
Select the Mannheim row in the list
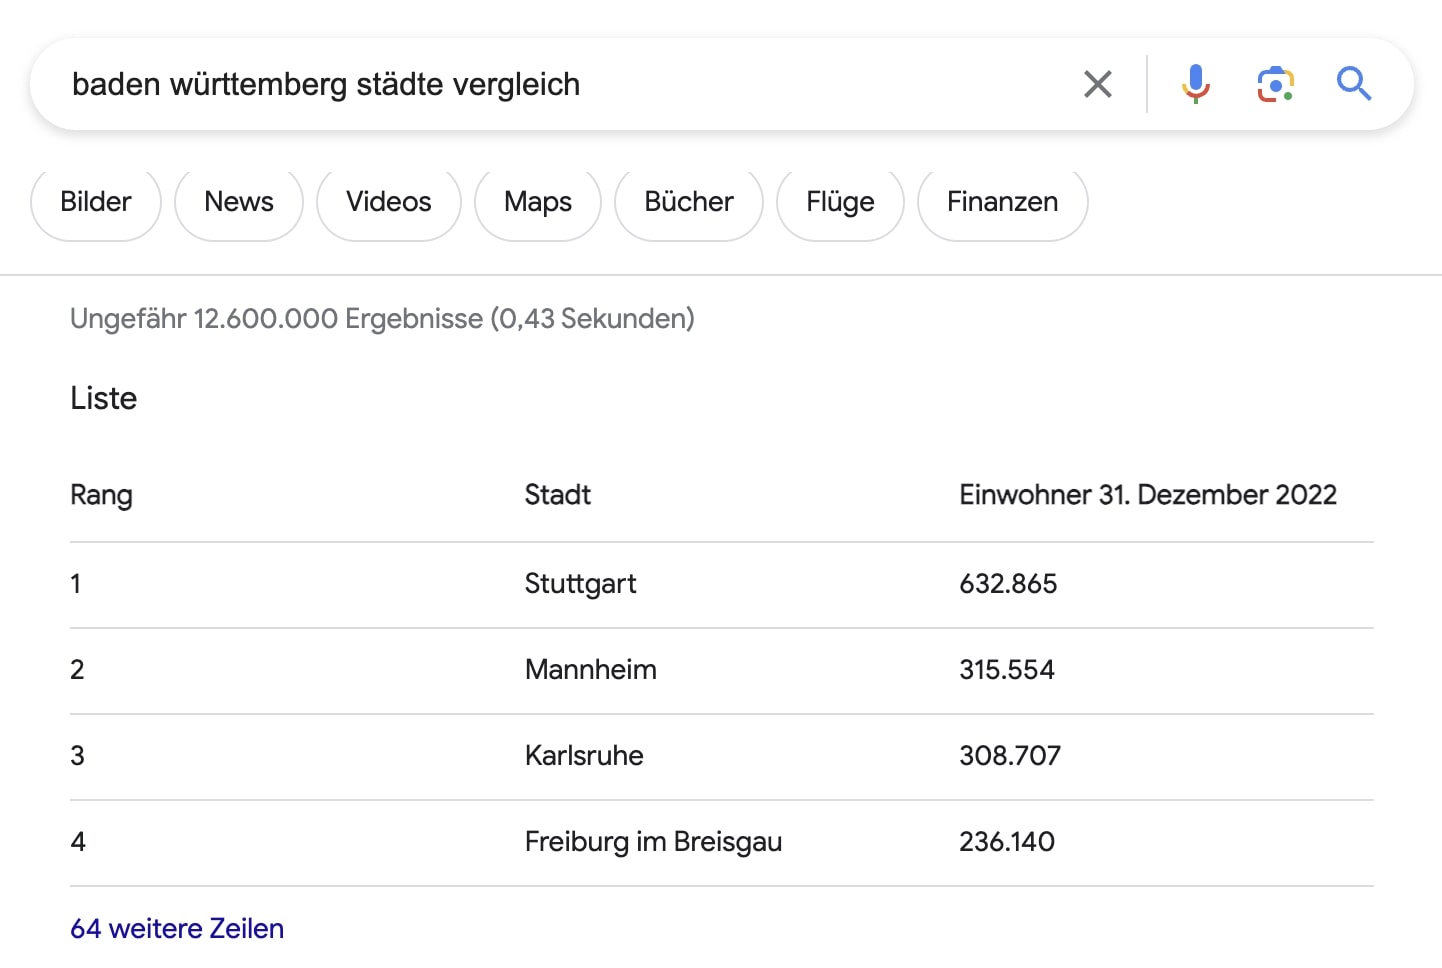(x=590, y=670)
